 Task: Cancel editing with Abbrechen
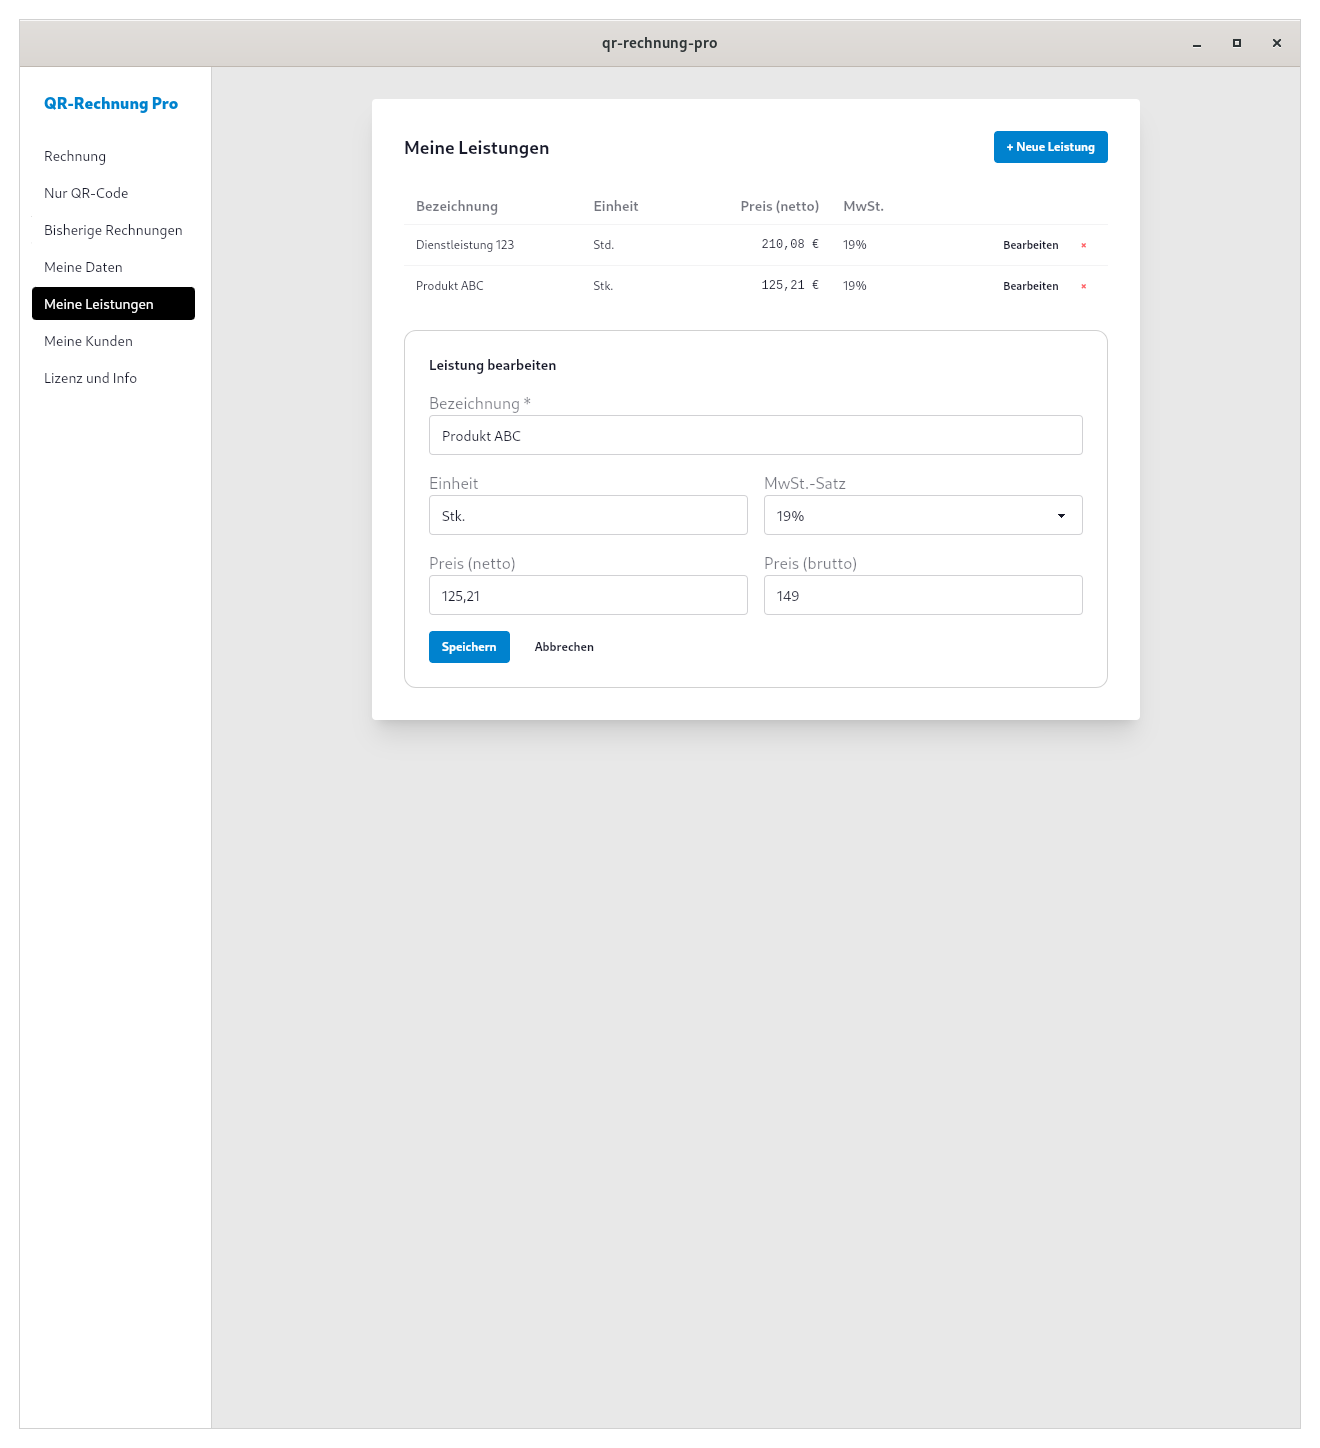564,647
